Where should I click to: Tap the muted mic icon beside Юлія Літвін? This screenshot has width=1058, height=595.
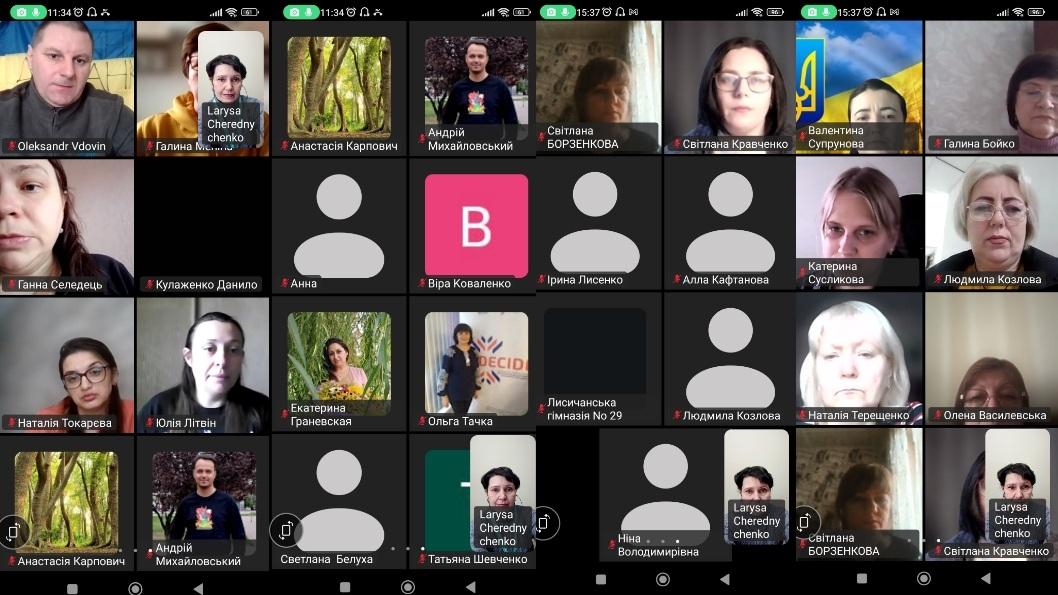(x=148, y=424)
